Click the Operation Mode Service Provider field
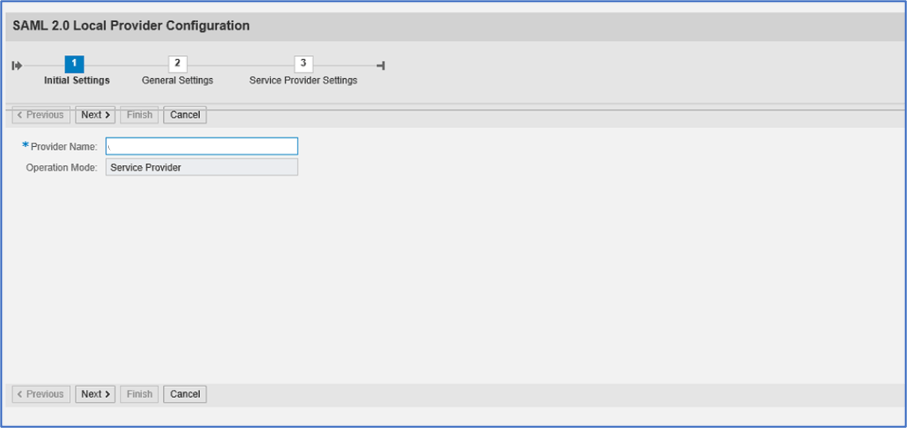This screenshot has width=908, height=428. [x=202, y=167]
